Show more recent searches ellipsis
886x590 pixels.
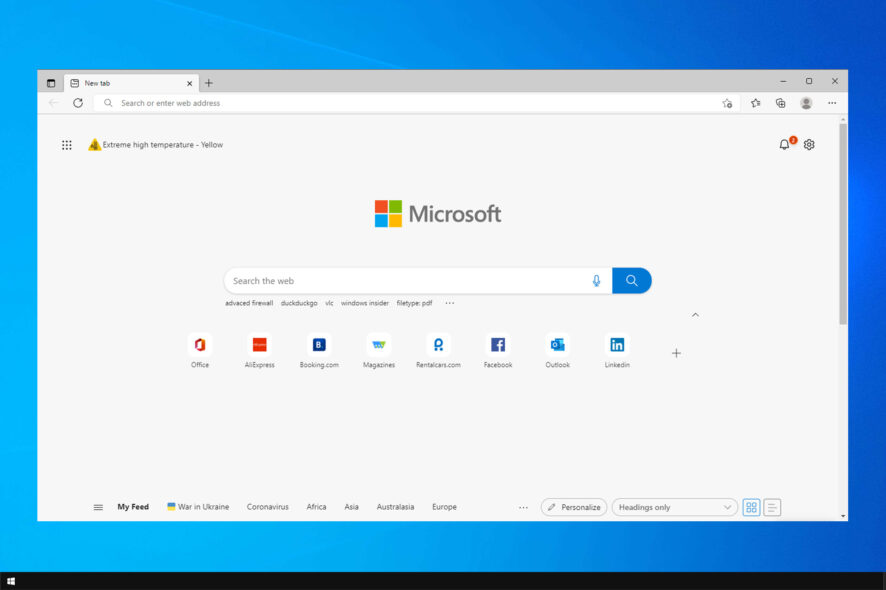[450, 303]
